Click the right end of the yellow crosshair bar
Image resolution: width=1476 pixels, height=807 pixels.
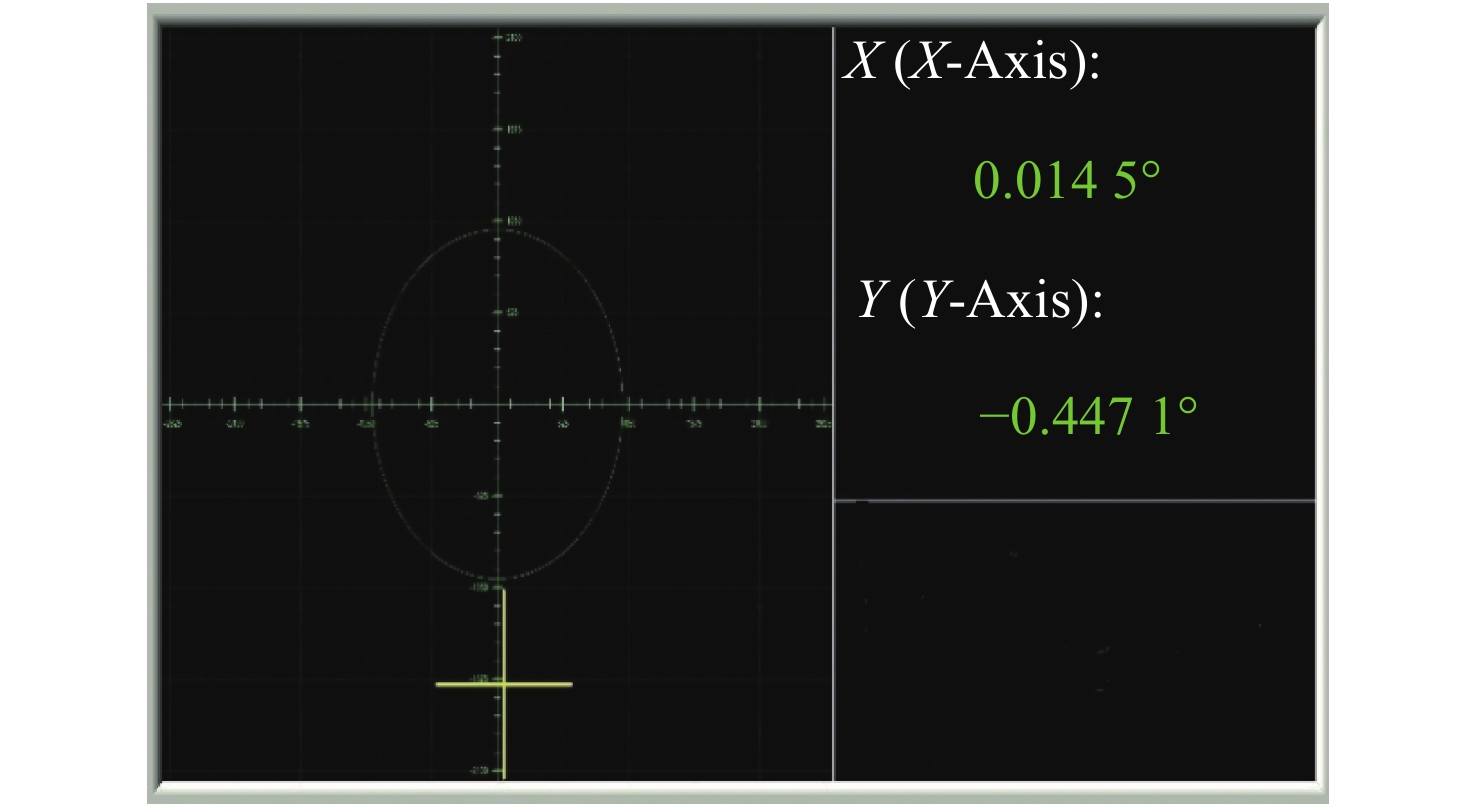(x=570, y=684)
